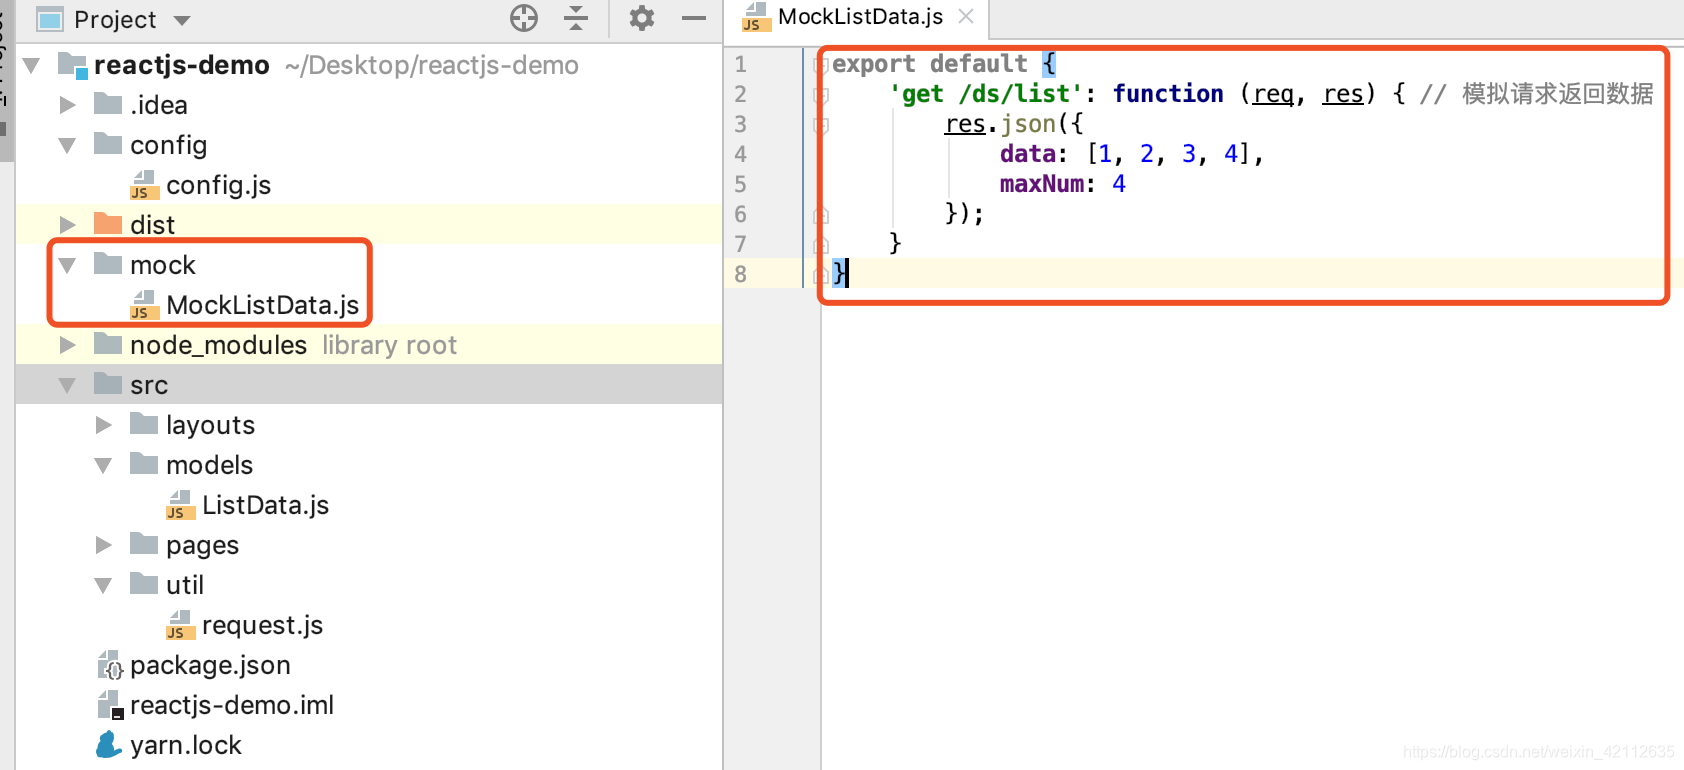The image size is (1684, 770).
Task: Click the .idea folder icon
Action: tap(108, 103)
